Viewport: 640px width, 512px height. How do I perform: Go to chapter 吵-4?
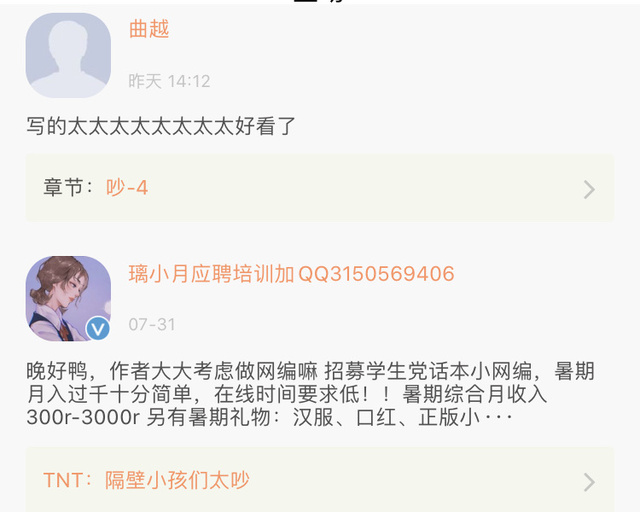pos(127,188)
